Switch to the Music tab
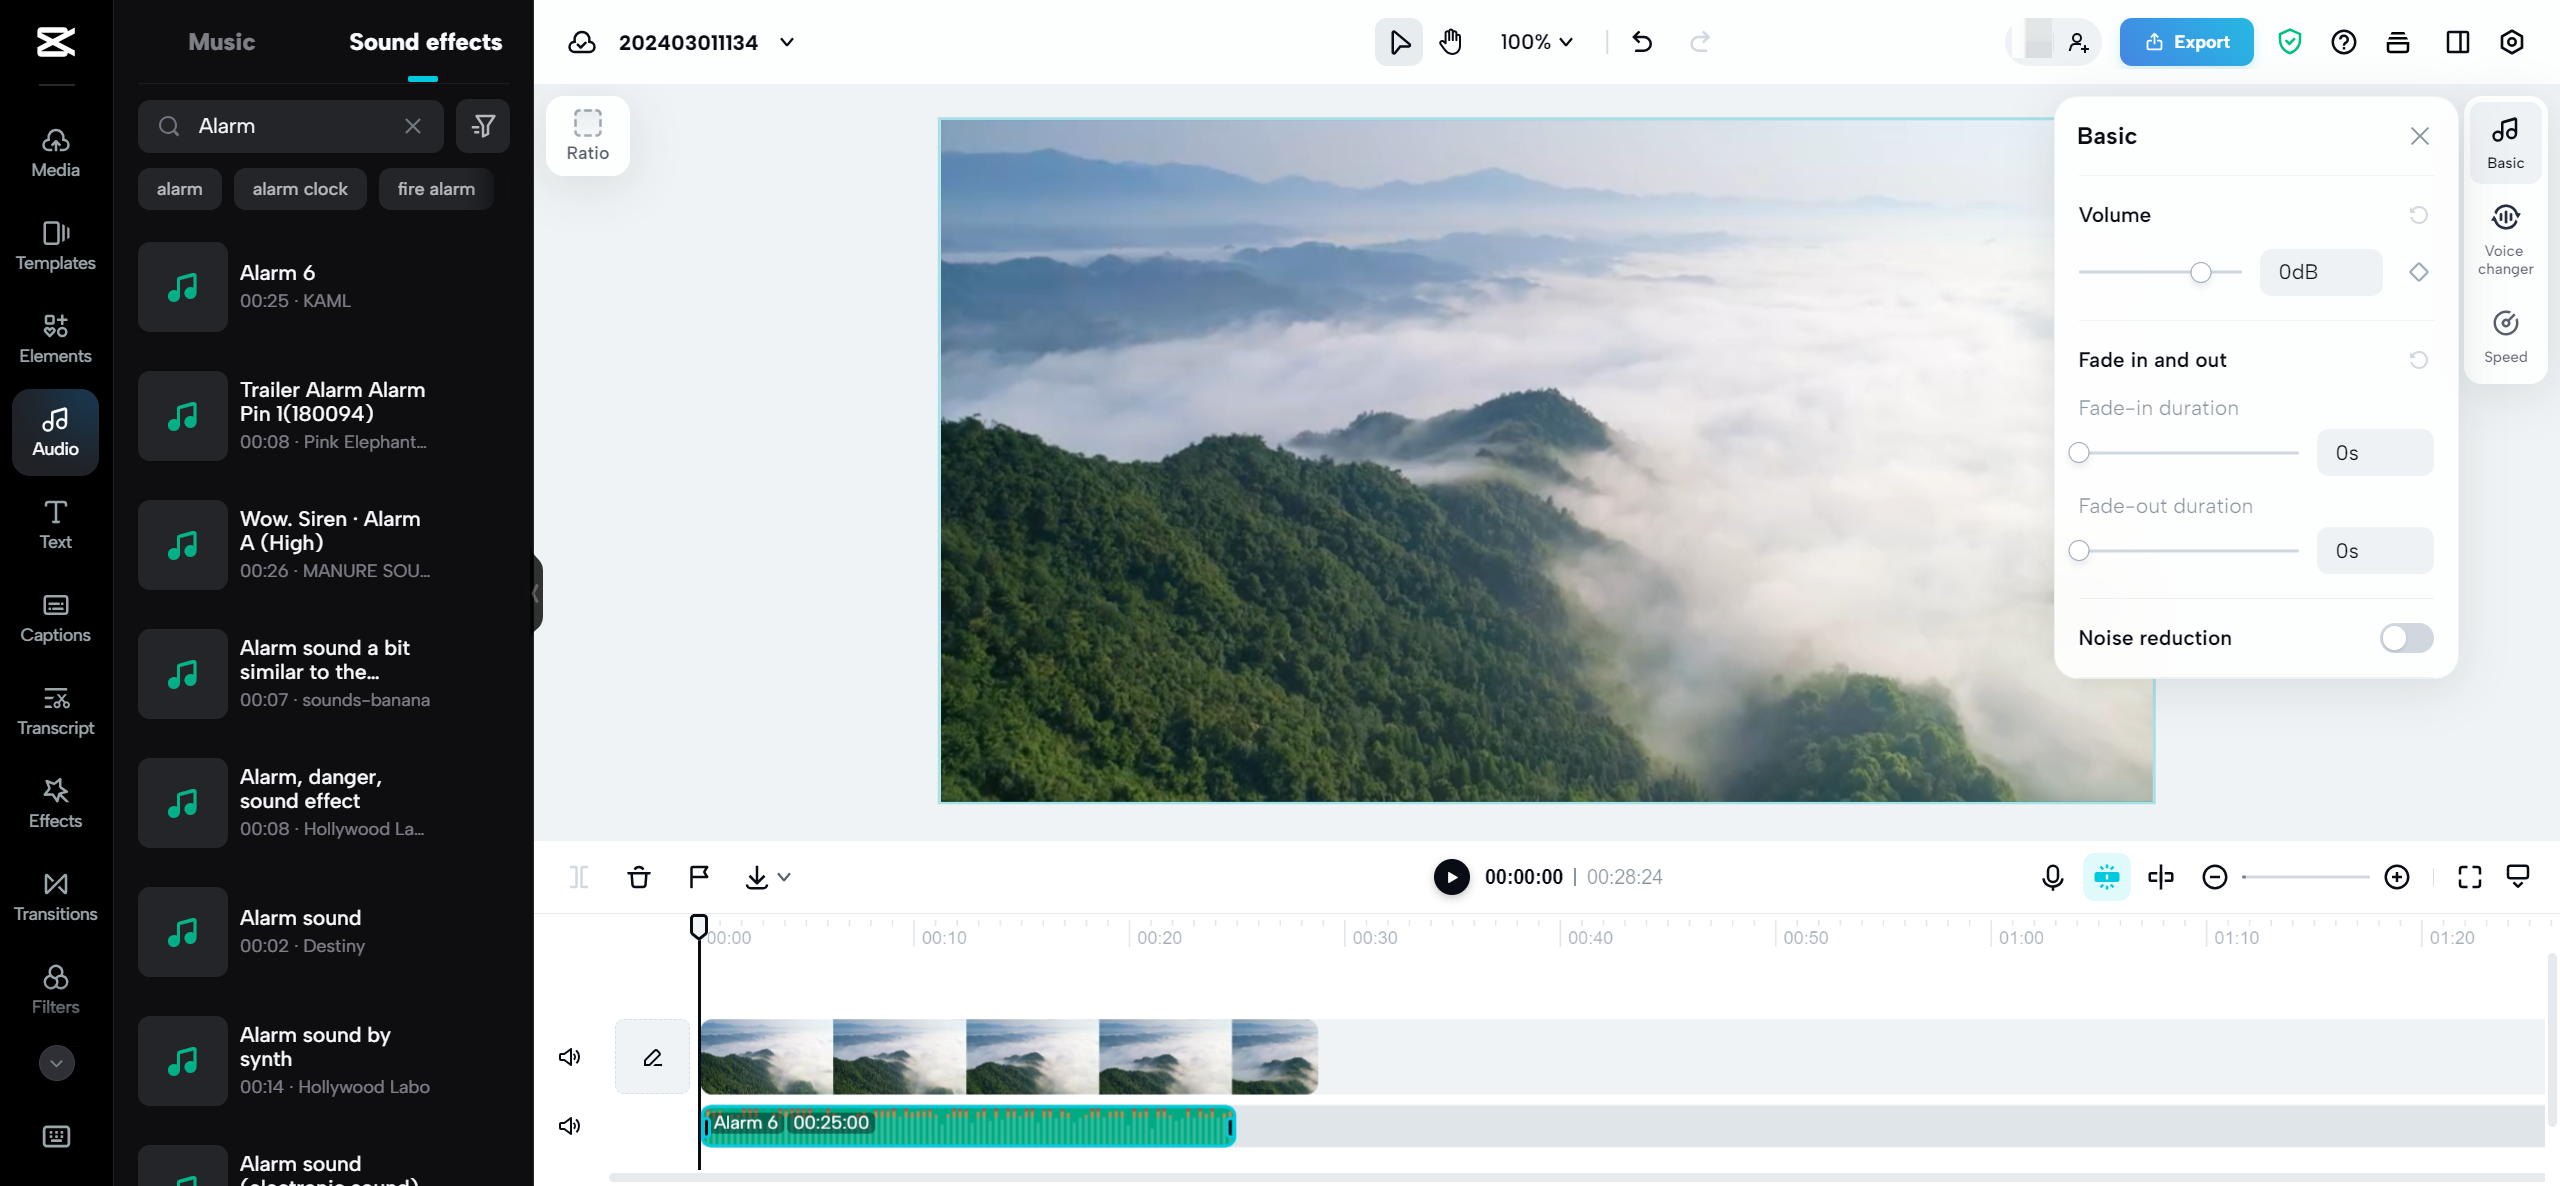 click(221, 42)
